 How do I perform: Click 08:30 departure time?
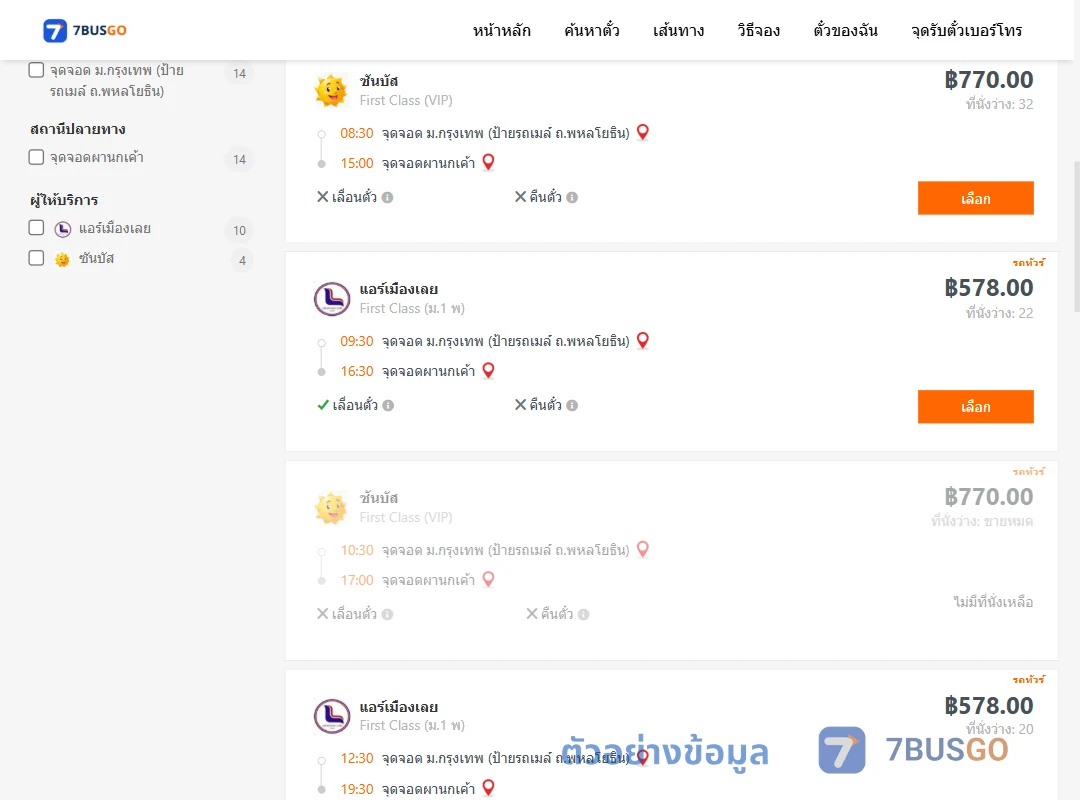pyautogui.click(x=357, y=133)
